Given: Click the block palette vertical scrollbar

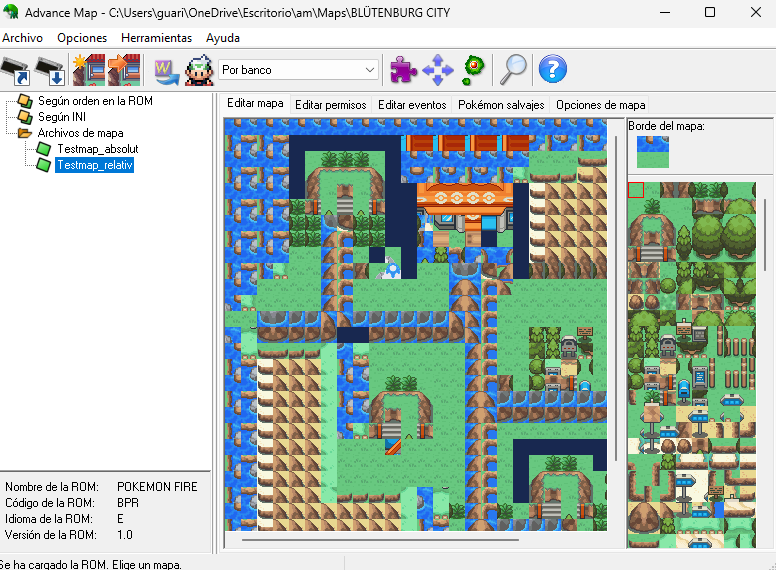Looking at the screenshot, I should (766, 234).
